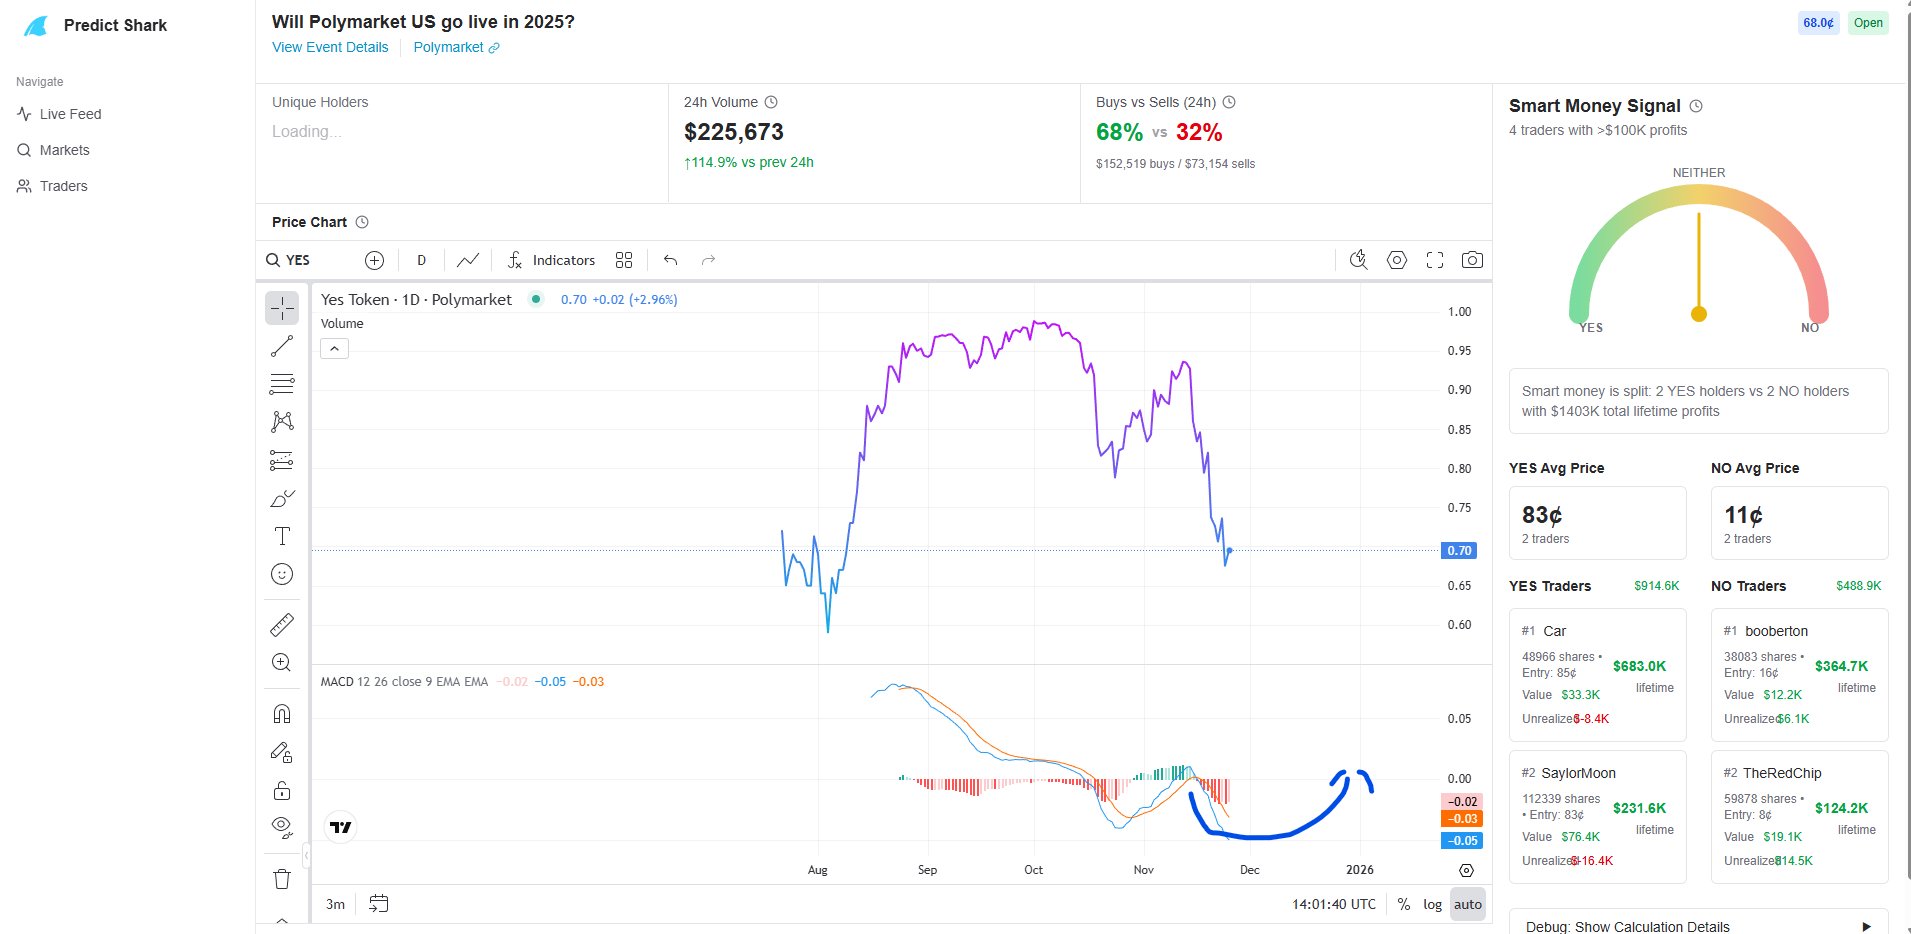Pick the ruler measure tool
1911x934 pixels.
coord(282,625)
